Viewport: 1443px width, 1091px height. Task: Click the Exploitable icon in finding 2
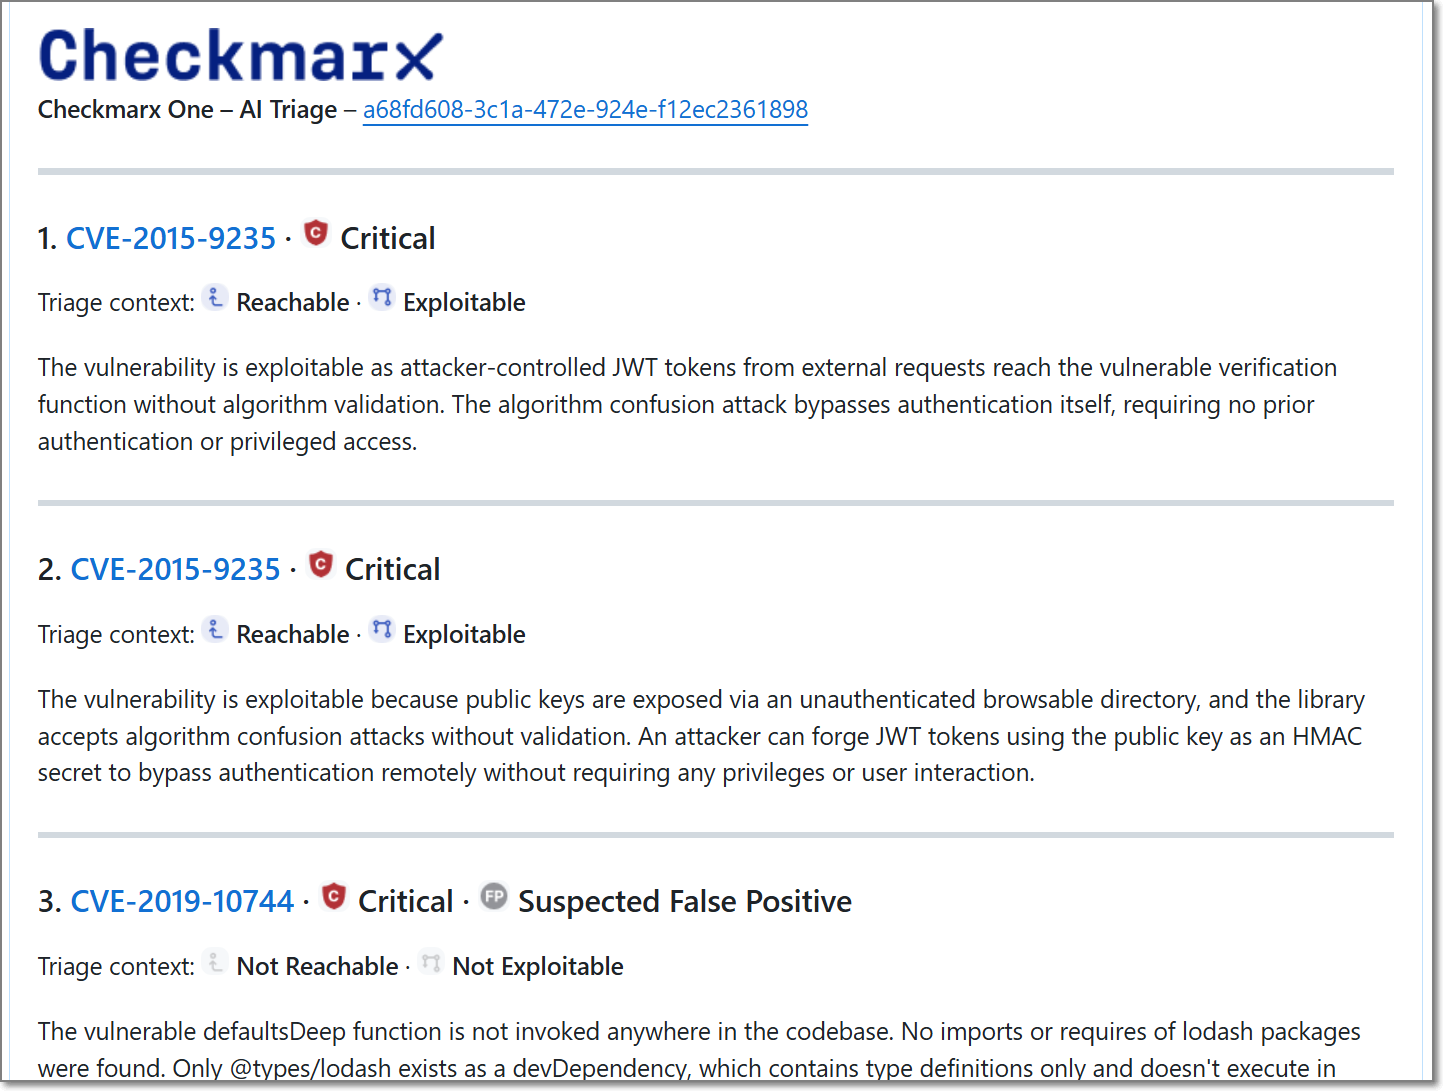(x=382, y=629)
